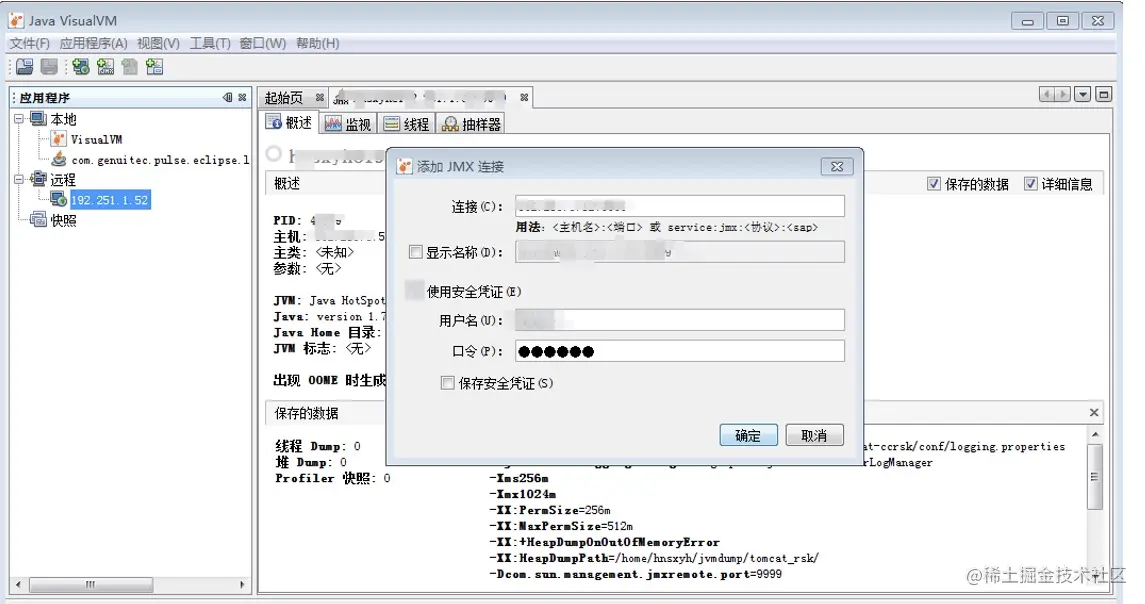Viewport: 1145px width, 604px height.
Task: Click right arrow of applications horizontal scrollbar
Action: (242, 584)
